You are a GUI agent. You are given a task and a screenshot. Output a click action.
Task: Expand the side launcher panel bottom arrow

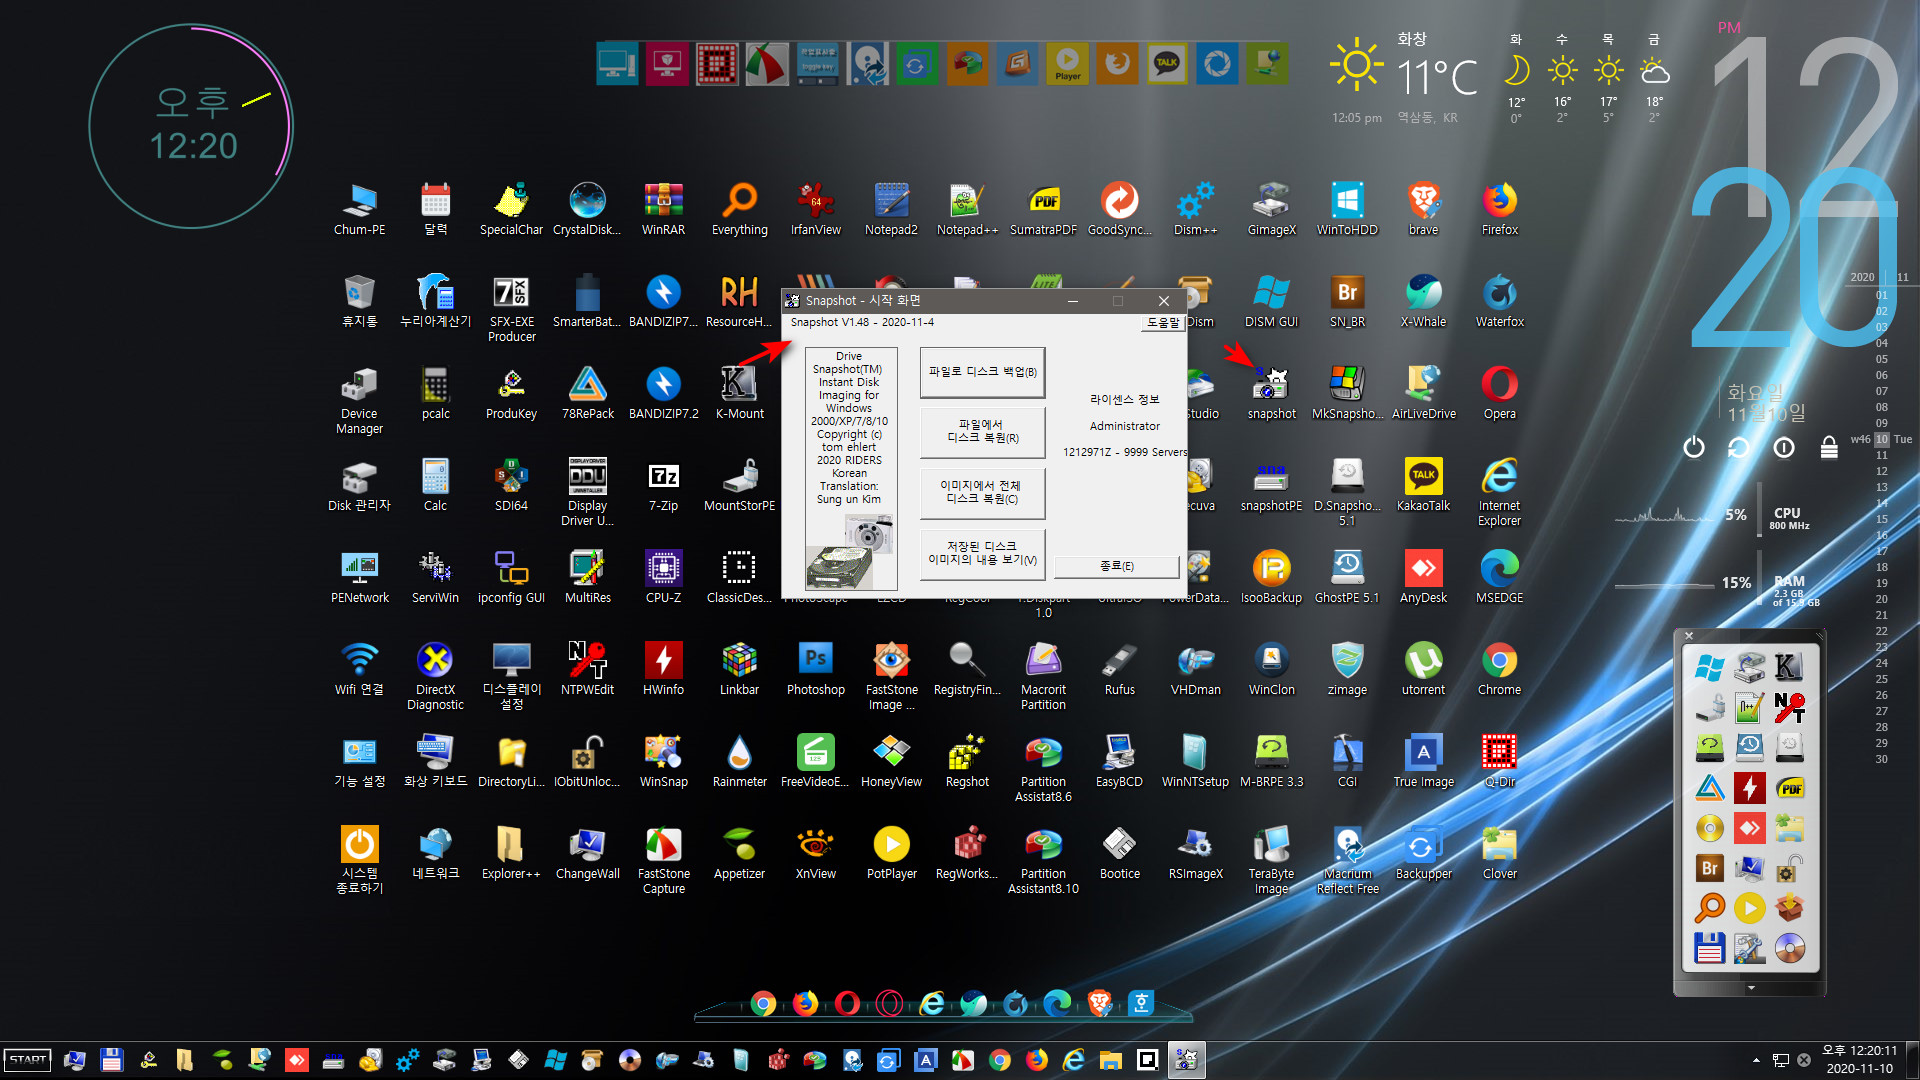pyautogui.click(x=1751, y=988)
